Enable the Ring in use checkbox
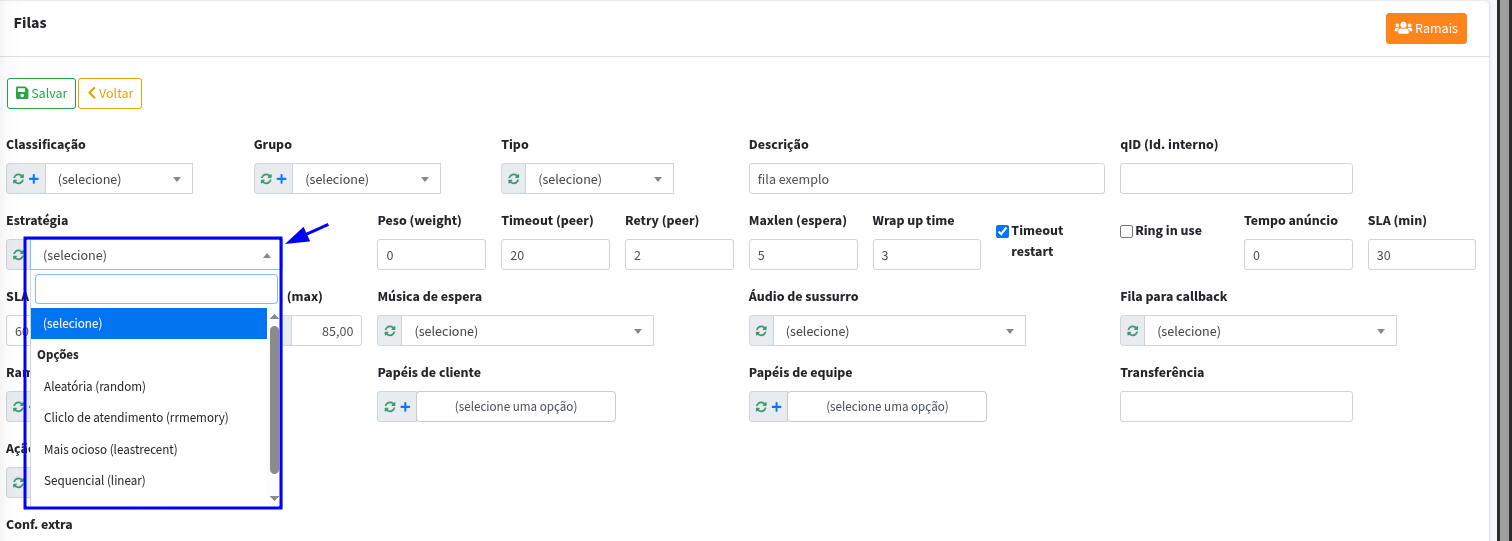The height and width of the screenshot is (541, 1512). (1127, 231)
